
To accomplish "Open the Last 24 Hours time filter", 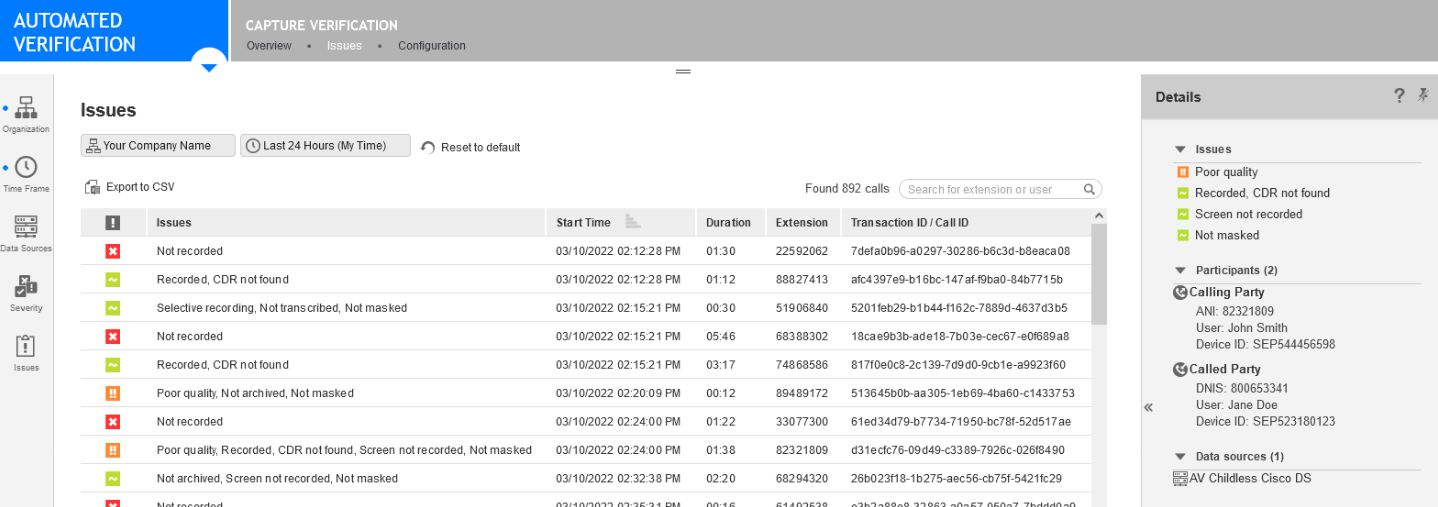I will [325, 146].
